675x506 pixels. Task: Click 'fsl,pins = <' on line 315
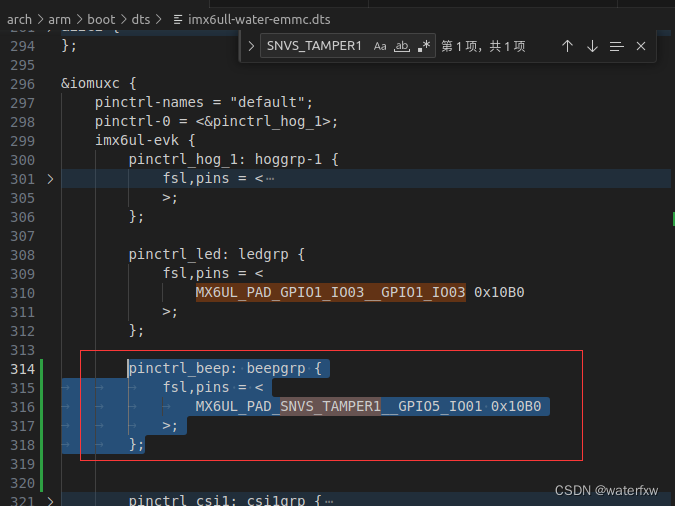[x=213, y=387]
